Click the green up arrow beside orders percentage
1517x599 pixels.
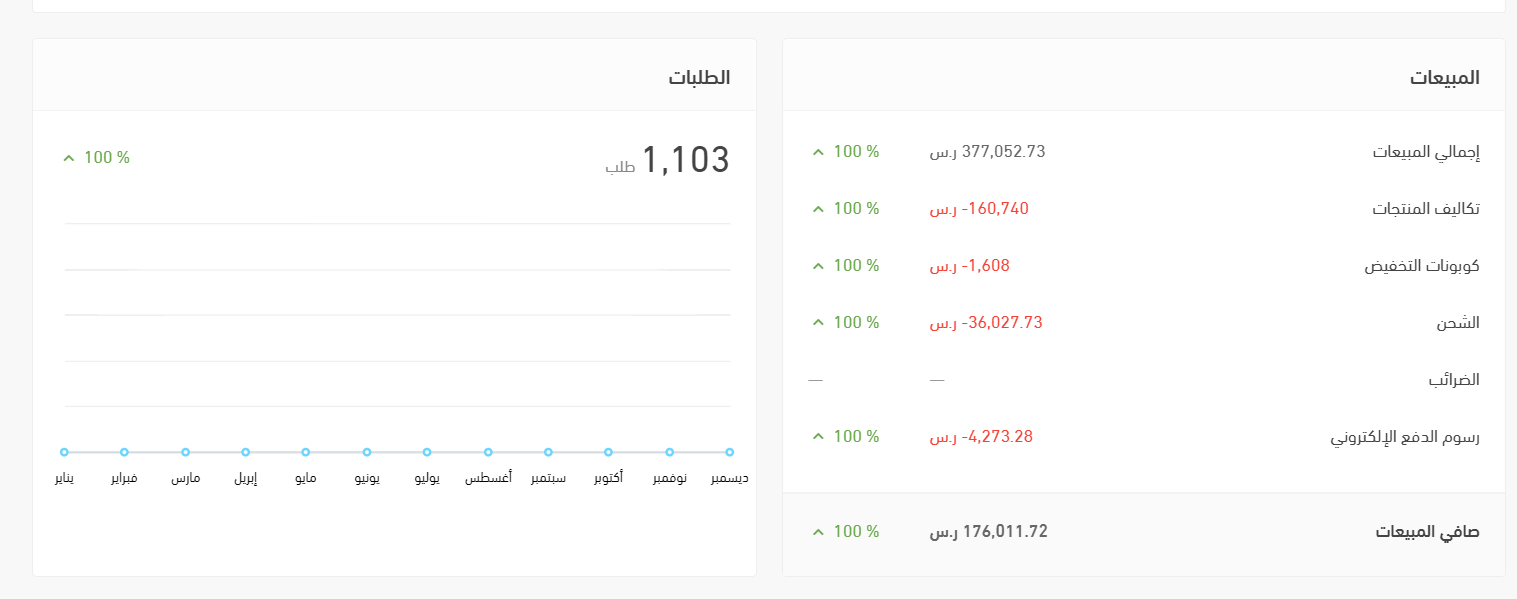(x=69, y=158)
